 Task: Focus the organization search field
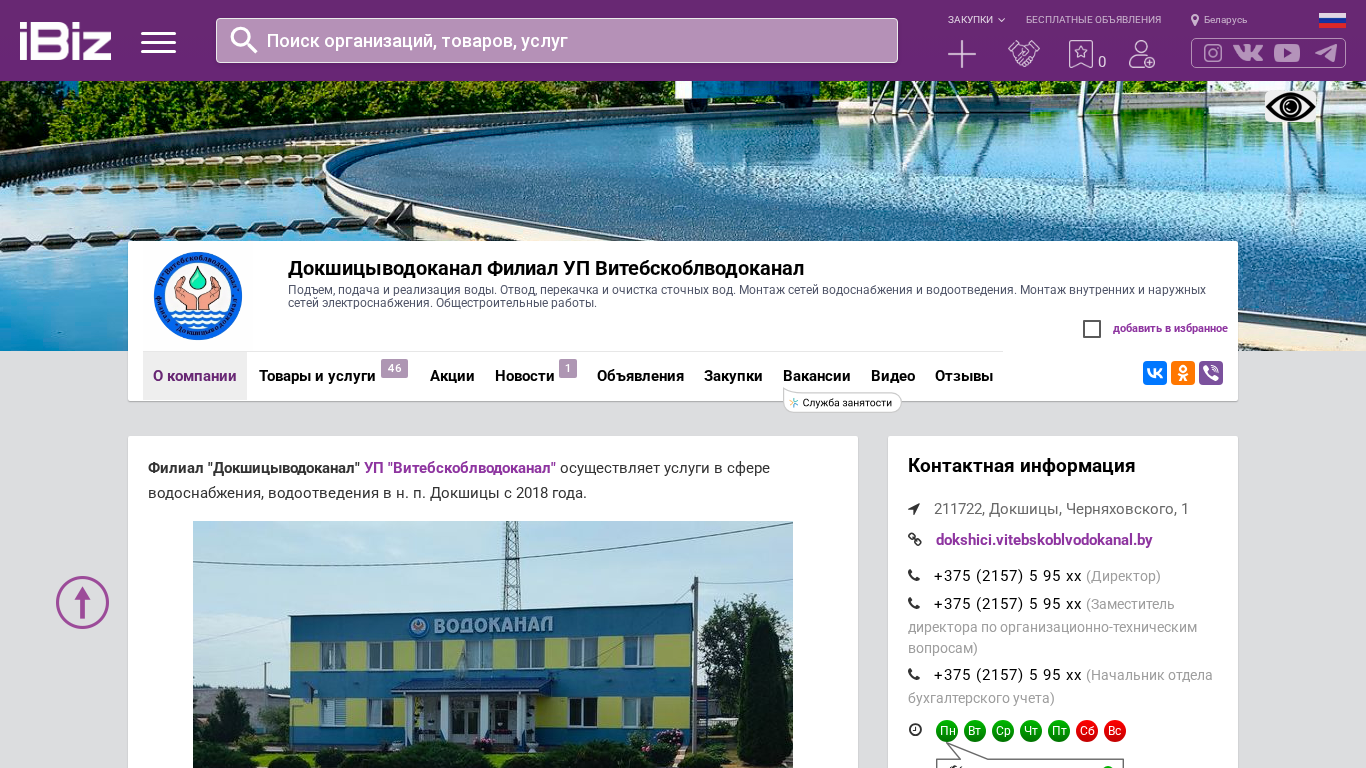(557, 40)
